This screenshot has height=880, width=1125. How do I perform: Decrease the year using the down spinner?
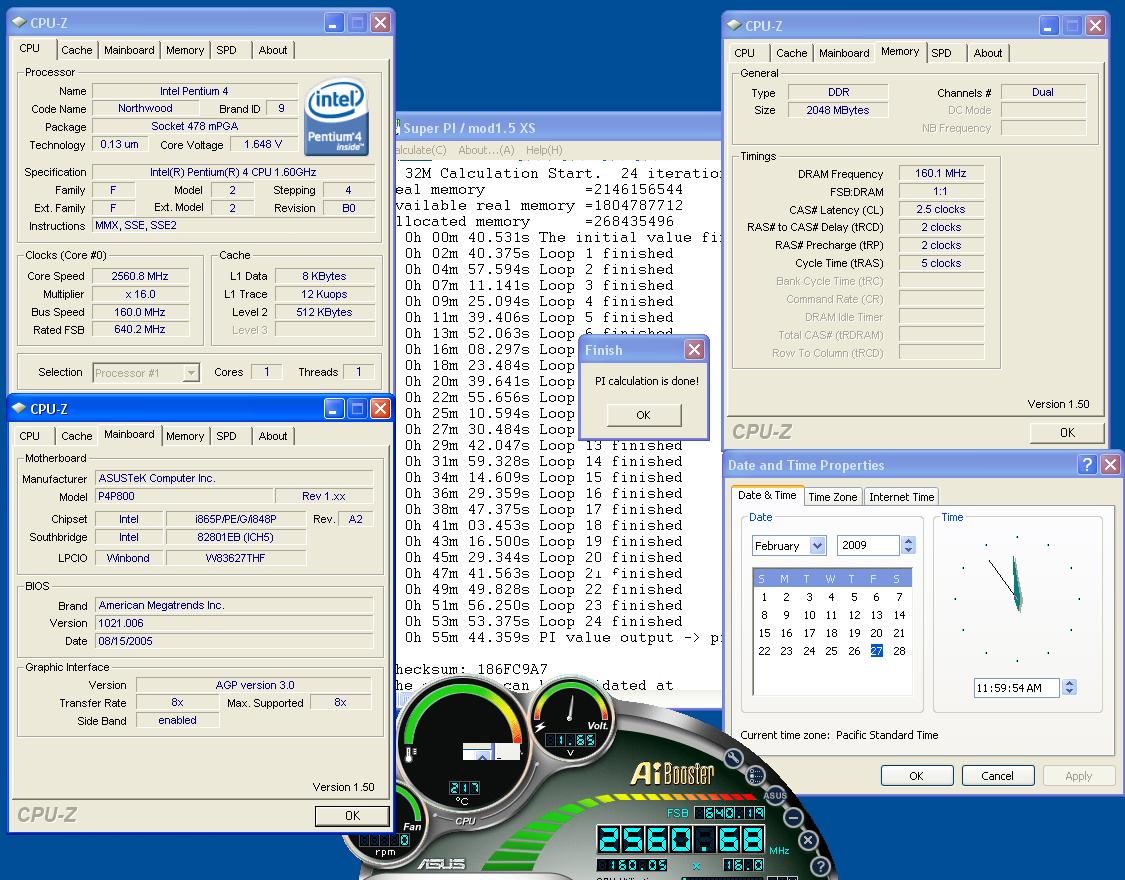tap(908, 549)
